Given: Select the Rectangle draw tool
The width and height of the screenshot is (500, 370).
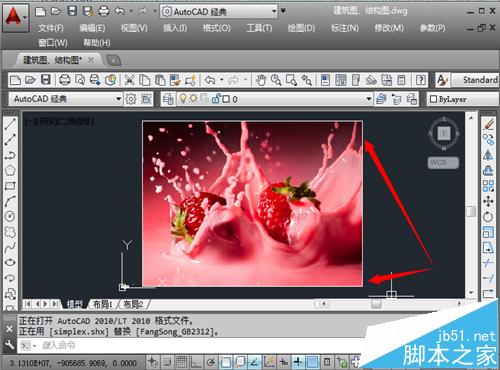Looking at the screenshot, I should pos(10,186).
